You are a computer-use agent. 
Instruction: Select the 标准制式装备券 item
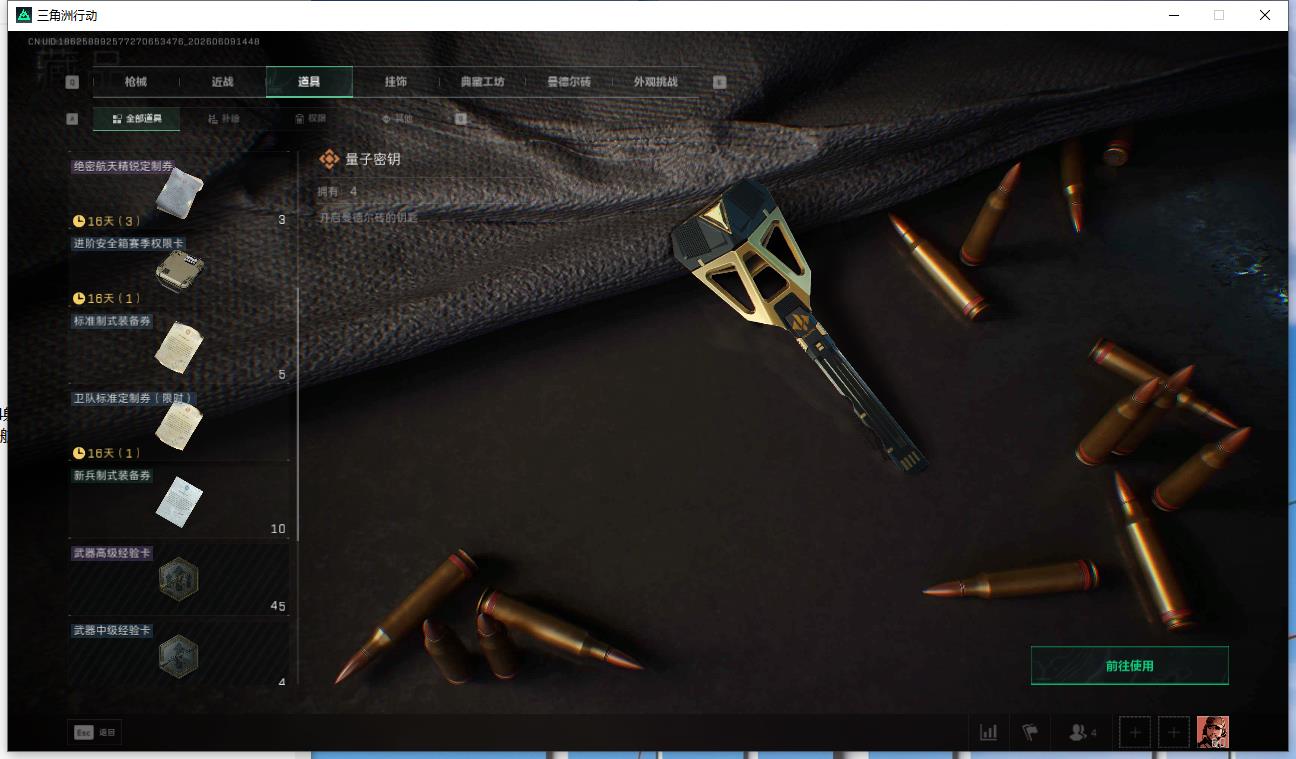(179, 346)
